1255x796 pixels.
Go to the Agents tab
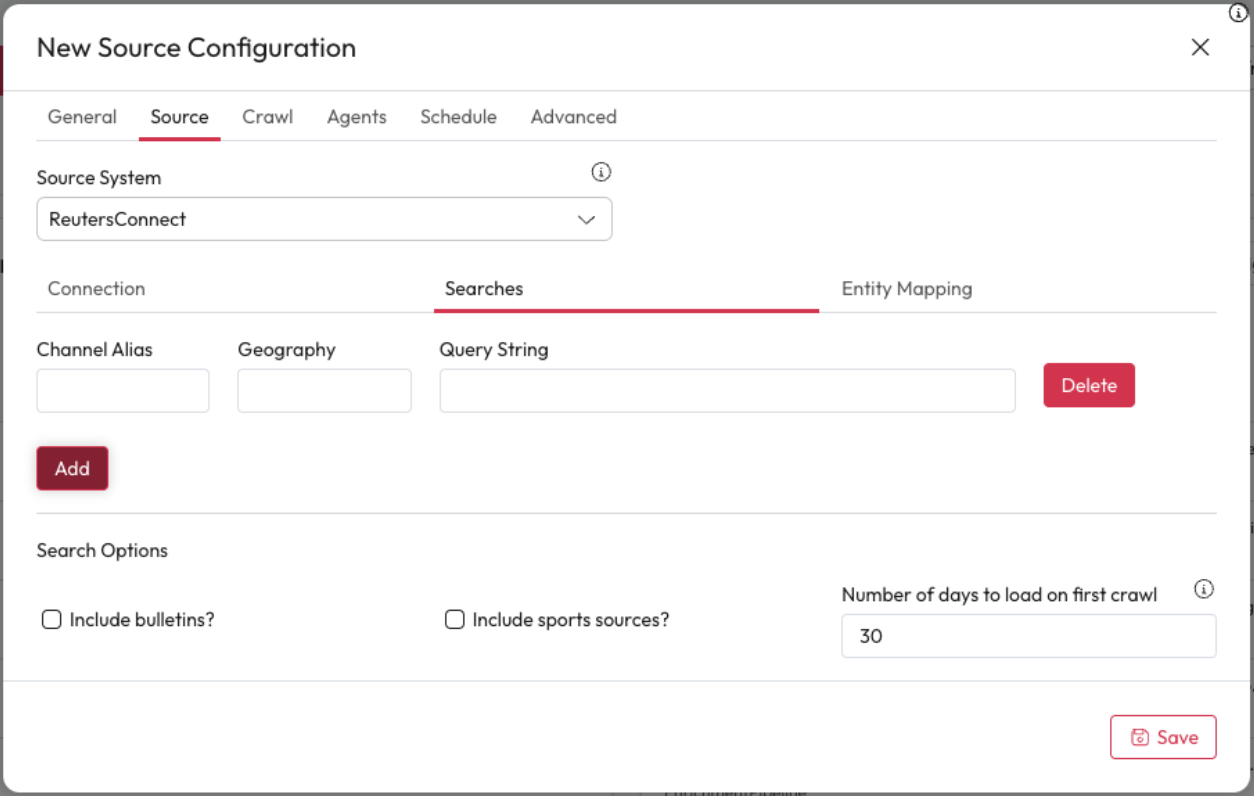356,117
